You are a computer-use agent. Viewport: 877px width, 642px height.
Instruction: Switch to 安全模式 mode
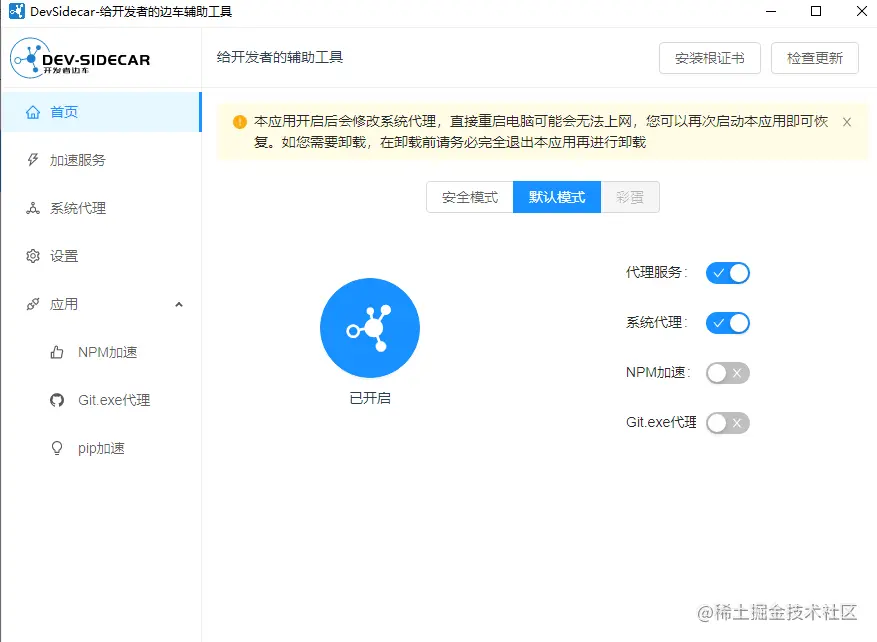click(x=470, y=197)
